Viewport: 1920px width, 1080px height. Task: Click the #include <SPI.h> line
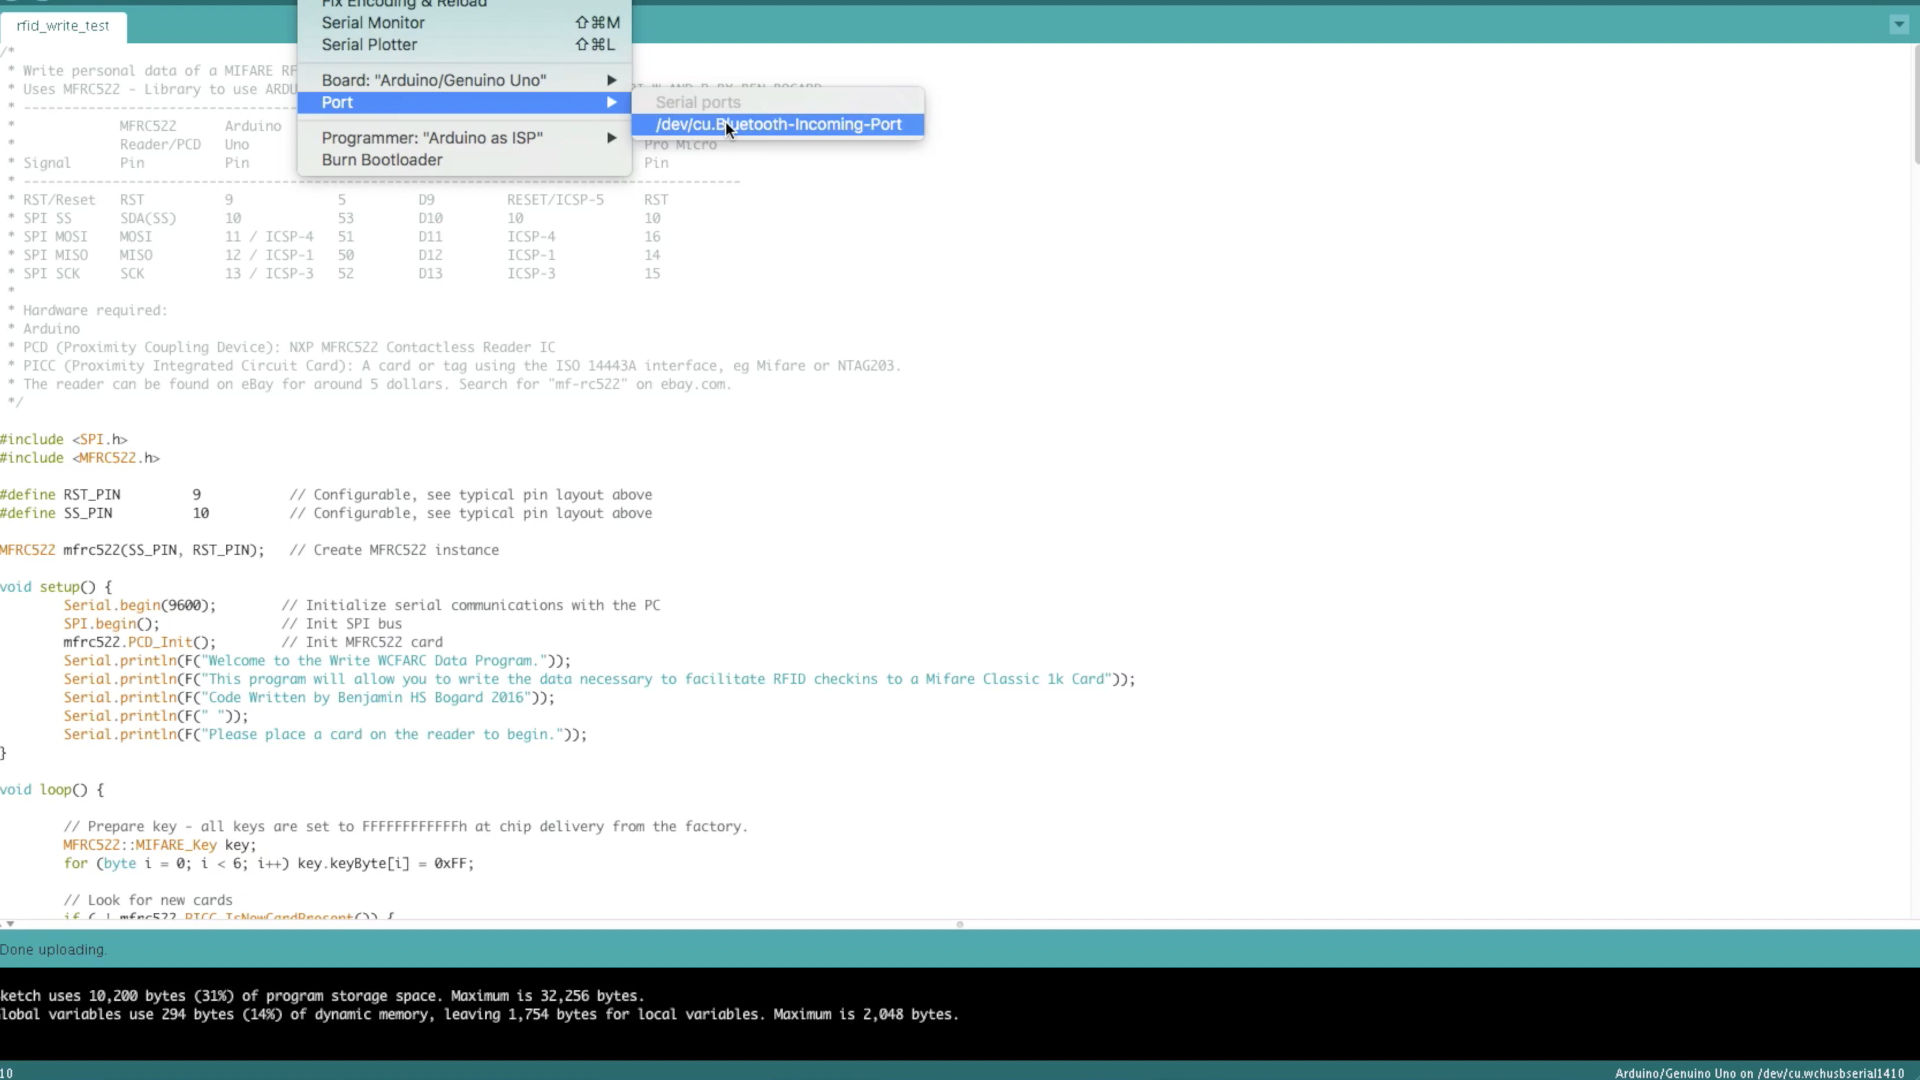(64, 439)
